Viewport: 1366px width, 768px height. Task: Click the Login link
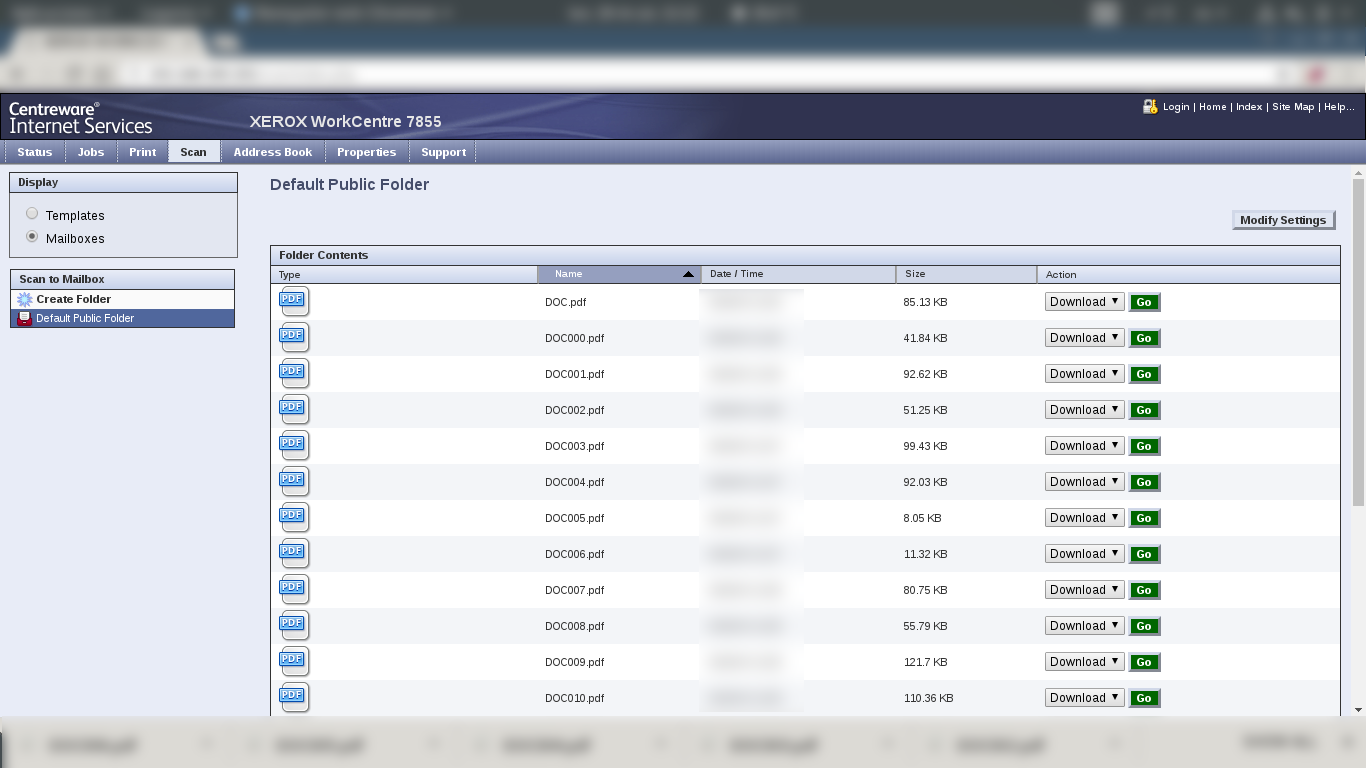(1176, 107)
